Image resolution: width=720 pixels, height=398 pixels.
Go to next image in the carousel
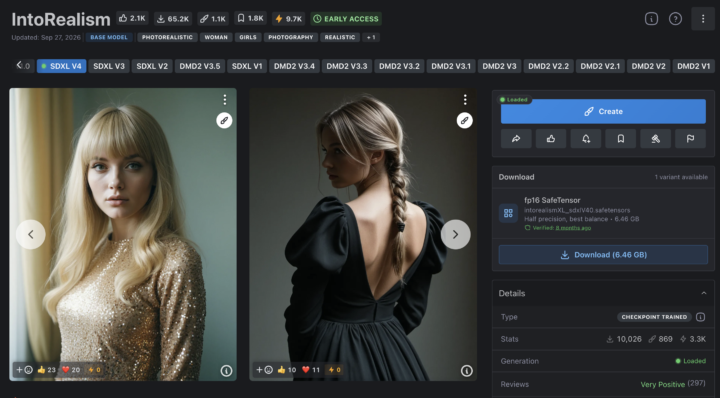pyautogui.click(x=456, y=235)
